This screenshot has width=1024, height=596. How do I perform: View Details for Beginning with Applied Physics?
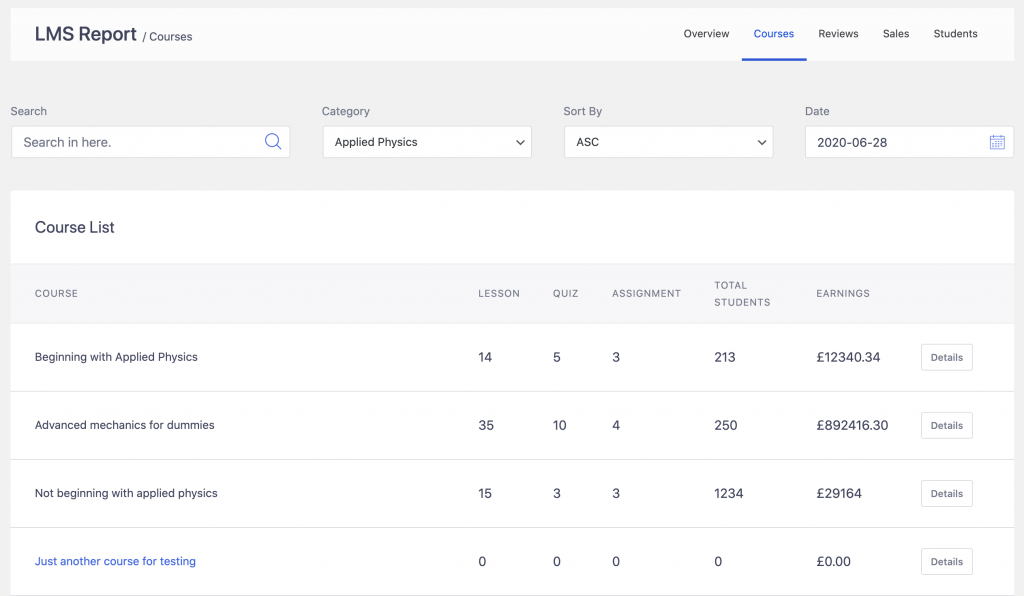tap(946, 357)
